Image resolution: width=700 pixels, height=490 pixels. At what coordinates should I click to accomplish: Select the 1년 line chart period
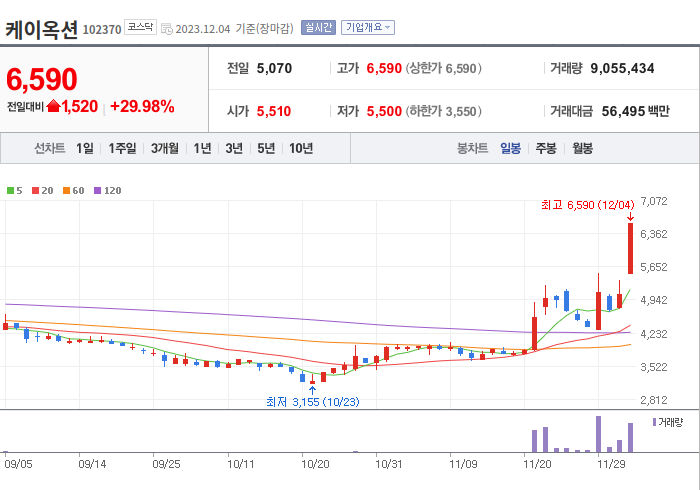[x=202, y=148]
